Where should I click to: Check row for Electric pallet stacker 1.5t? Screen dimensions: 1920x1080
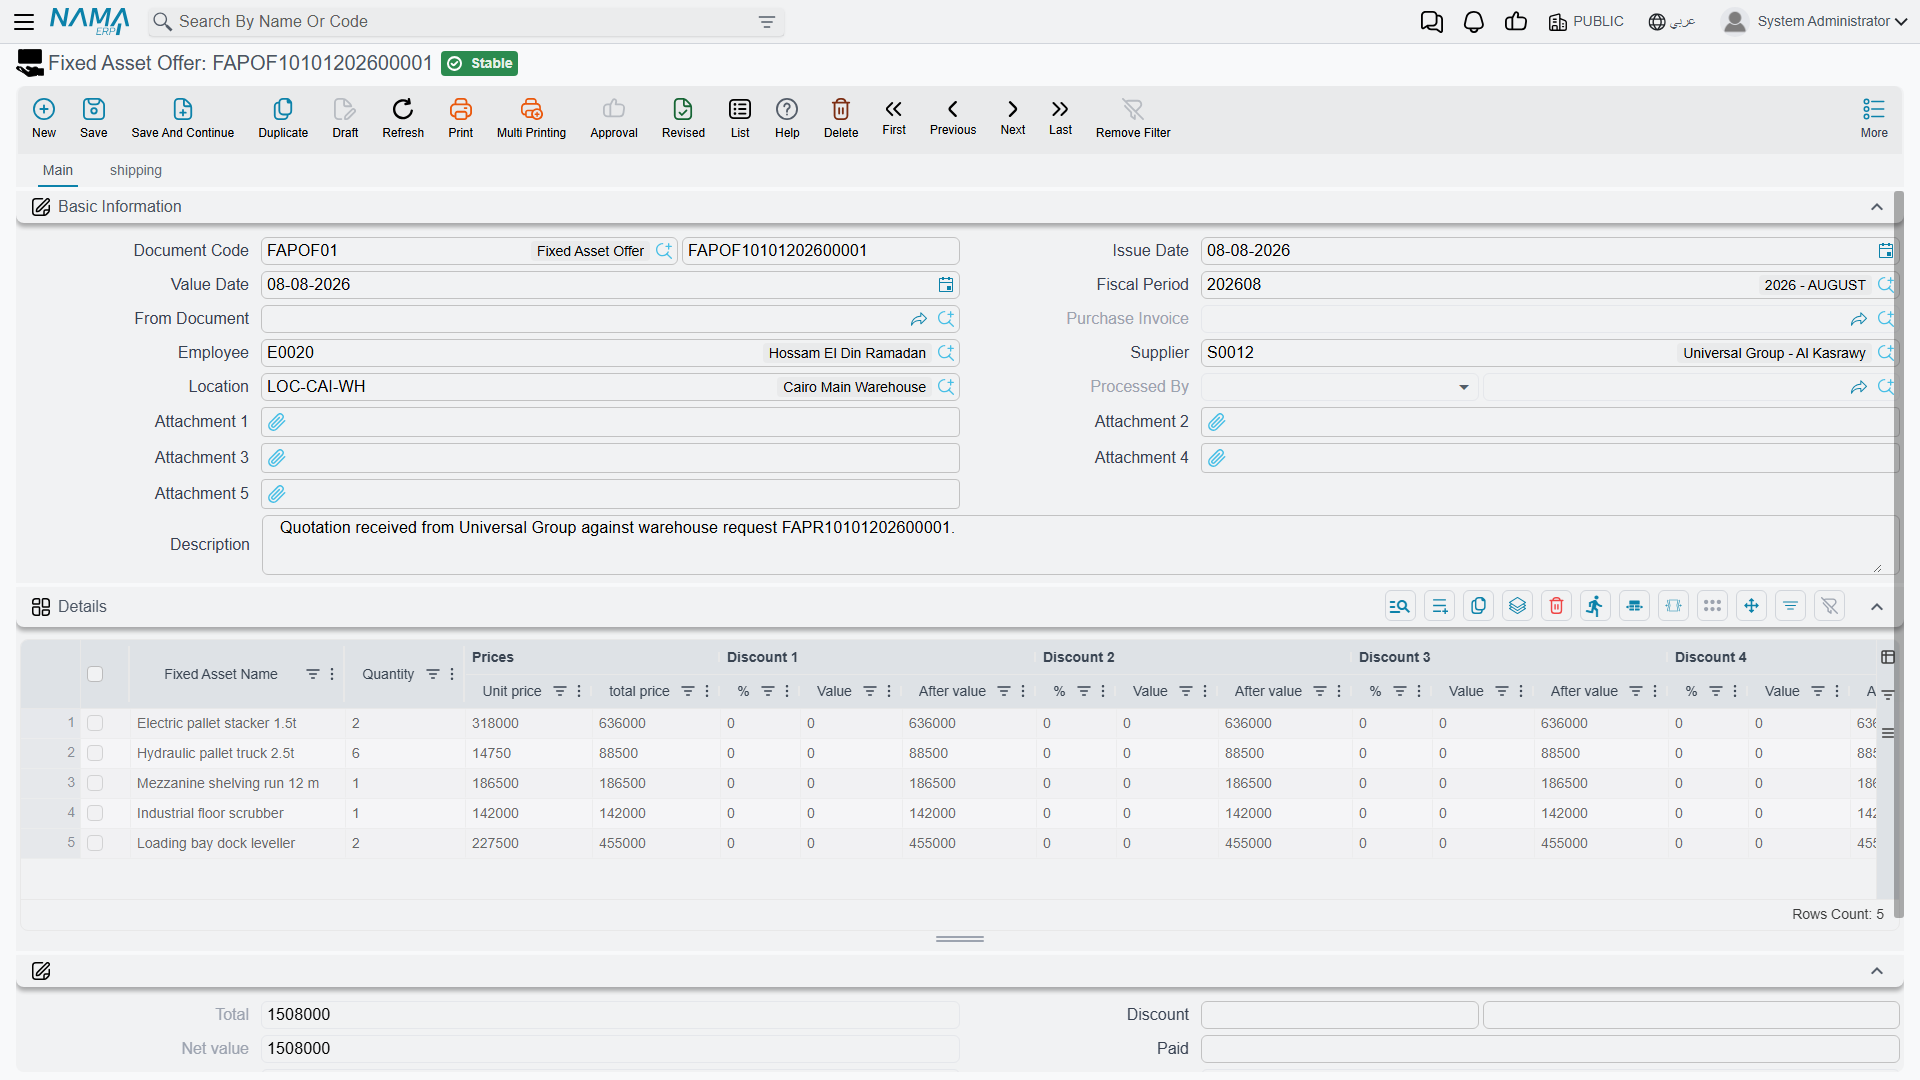(x=95, y=723)
